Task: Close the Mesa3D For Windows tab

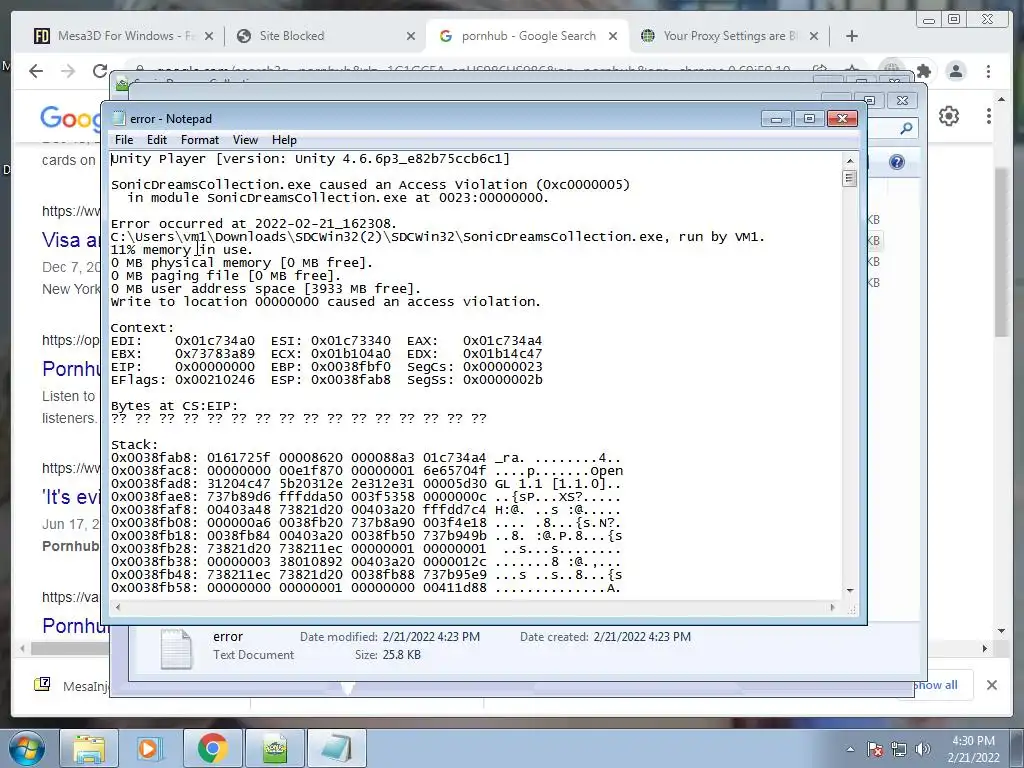Action: tap(209, 37)
